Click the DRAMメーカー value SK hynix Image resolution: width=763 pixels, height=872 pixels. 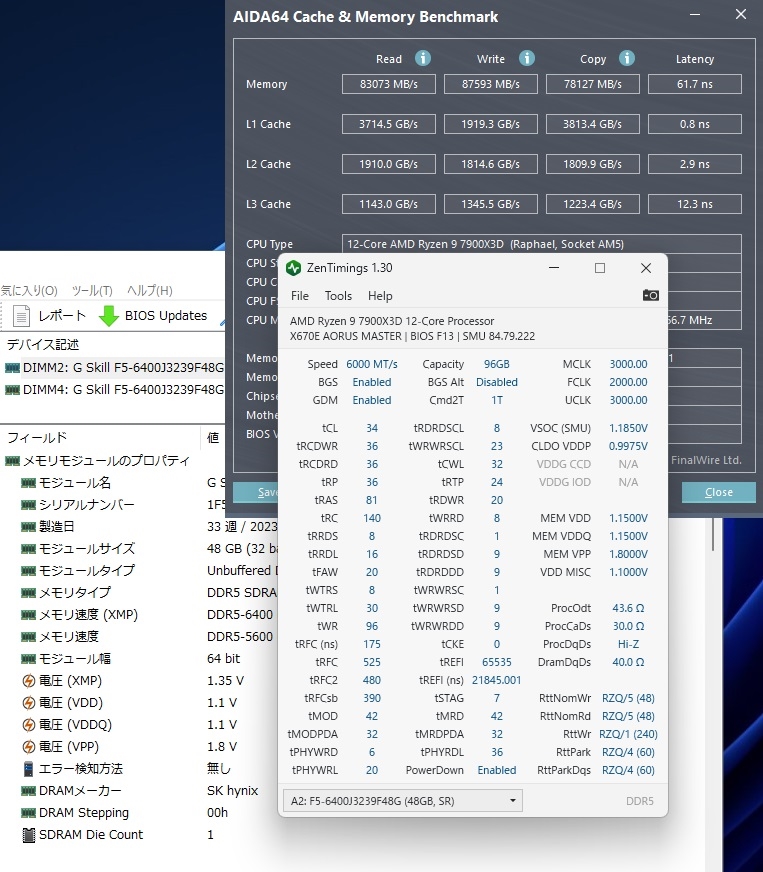click(232, 791)
